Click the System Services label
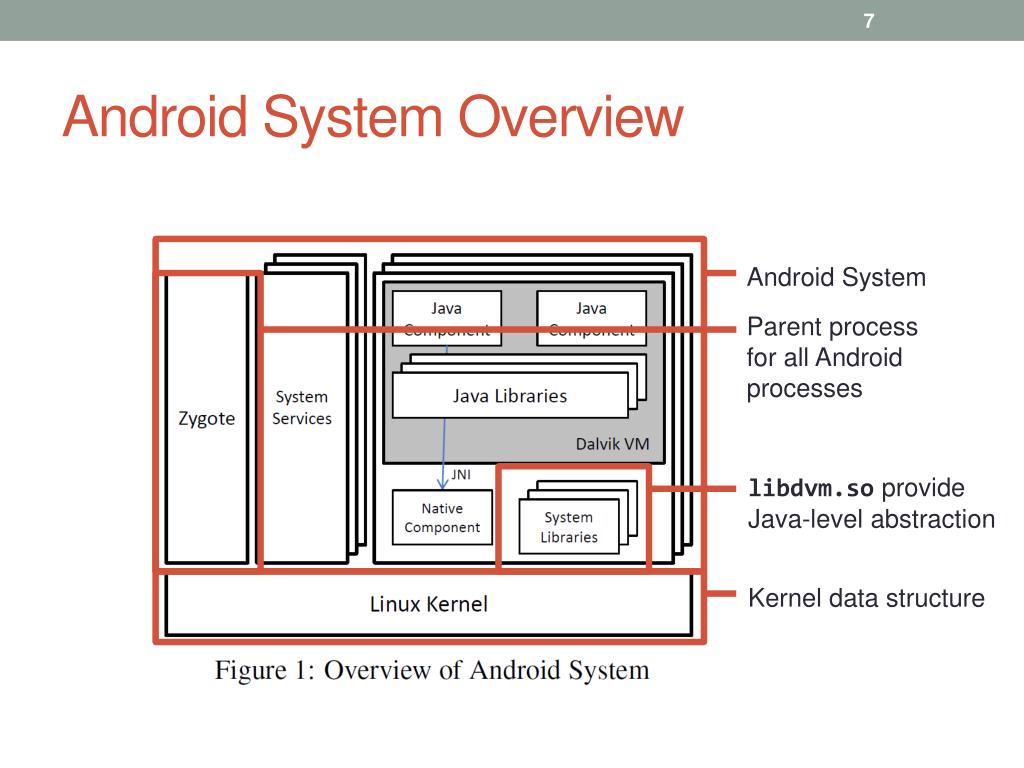 (302, 408)
